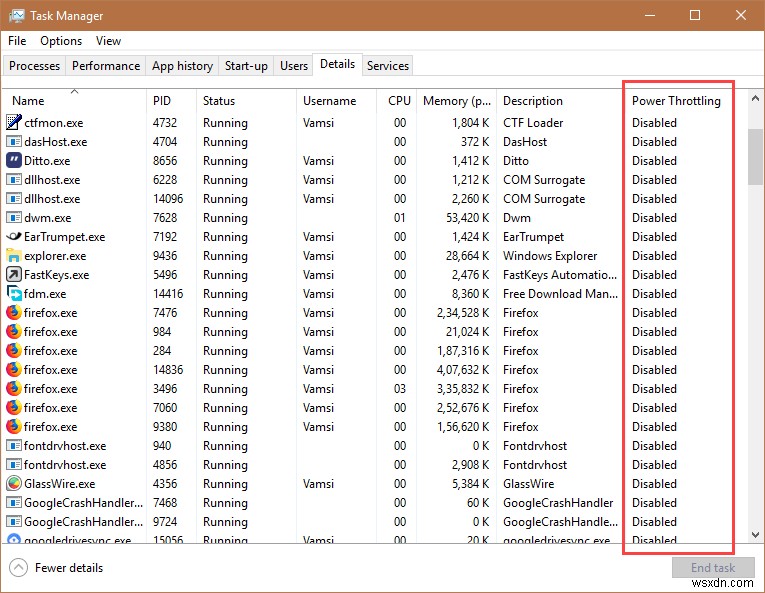The height and width of the screenshot is (593, 765).
Task: Select the EarTrumpet.exe process name
Action: 64,236
